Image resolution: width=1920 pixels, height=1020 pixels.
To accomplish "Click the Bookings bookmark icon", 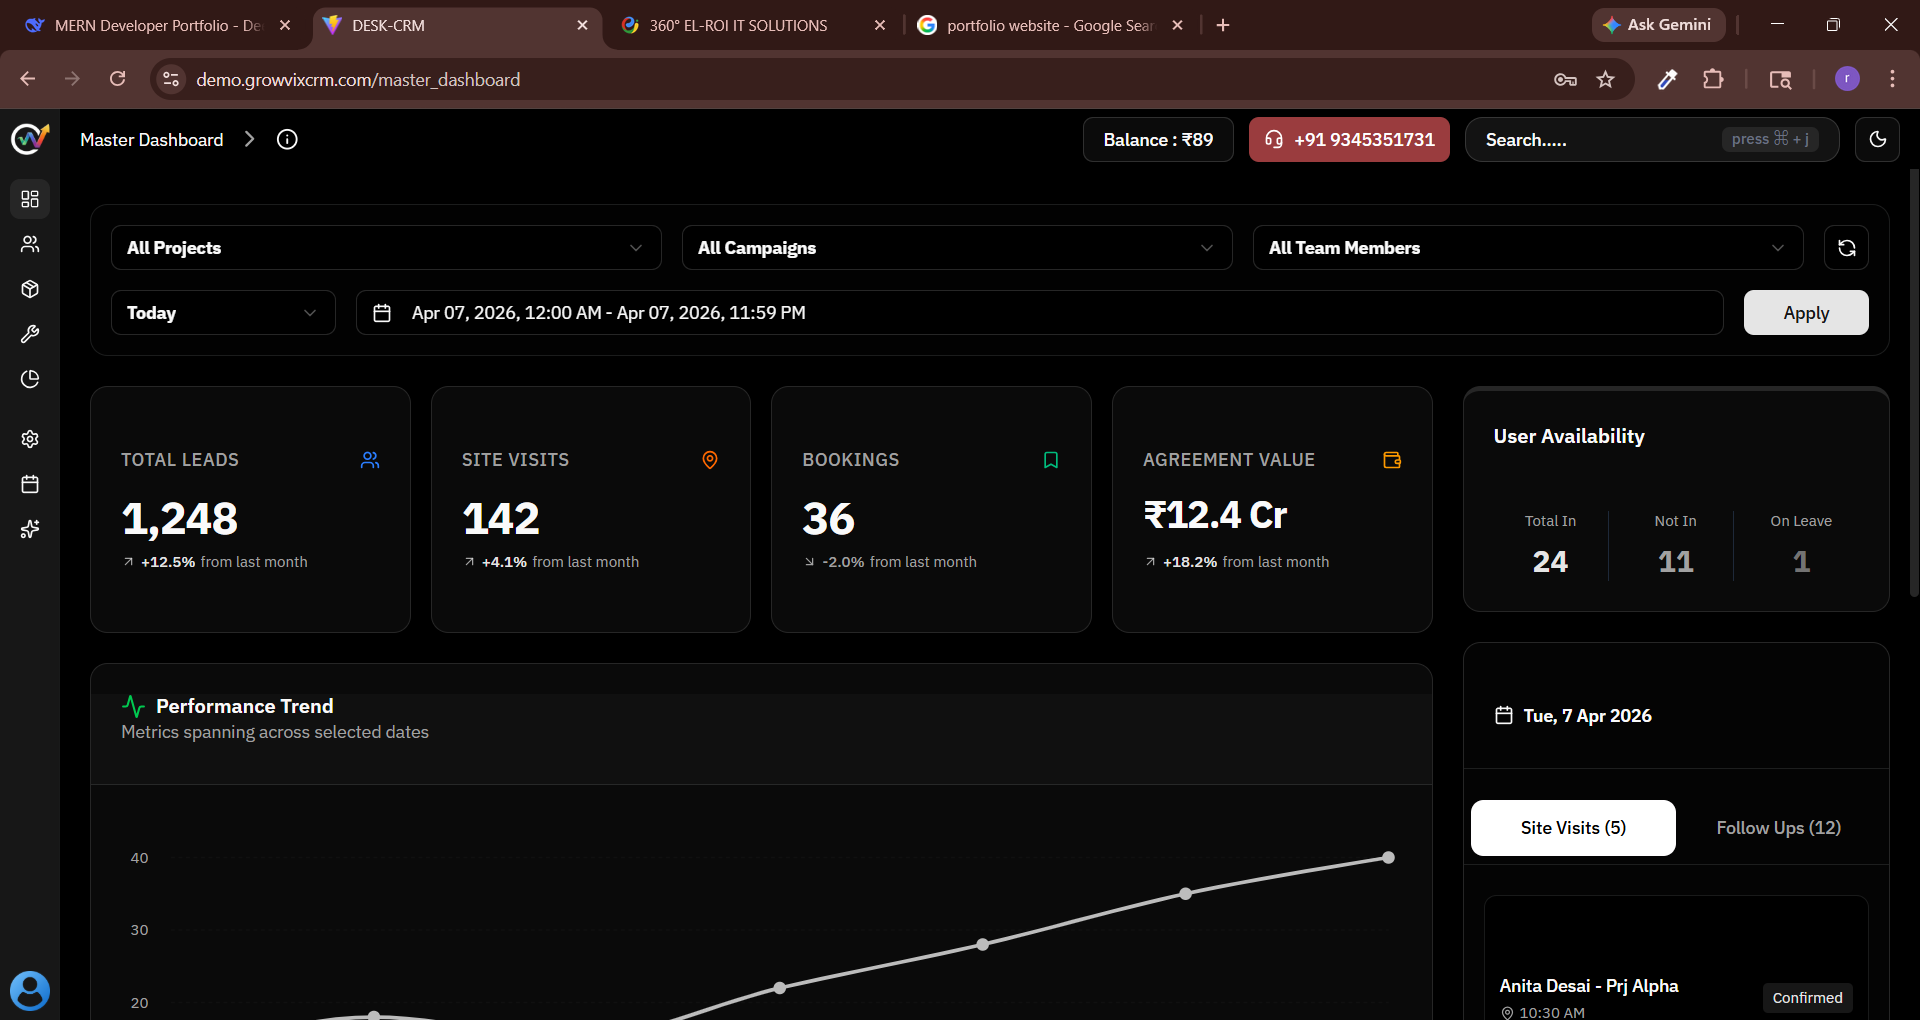I will [x=1051, y=460].
